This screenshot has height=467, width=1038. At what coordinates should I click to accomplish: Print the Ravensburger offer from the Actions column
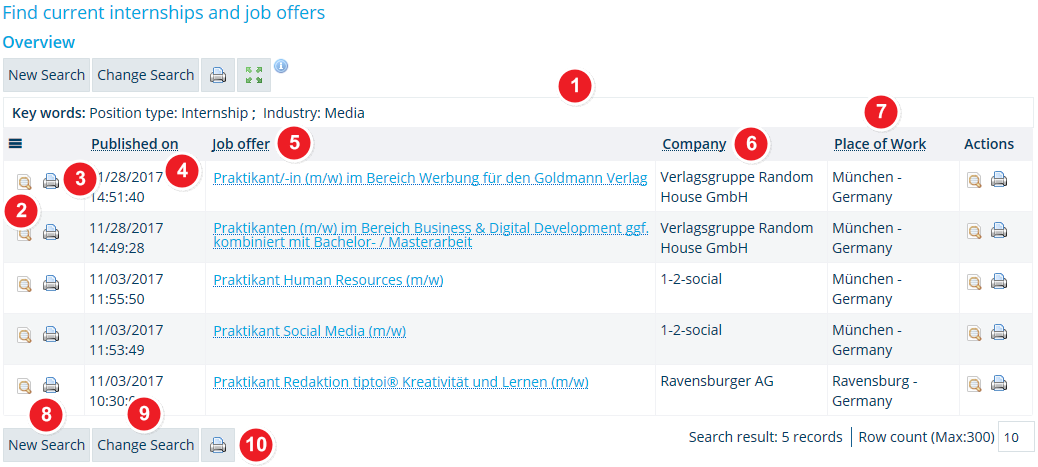[999, 384]
